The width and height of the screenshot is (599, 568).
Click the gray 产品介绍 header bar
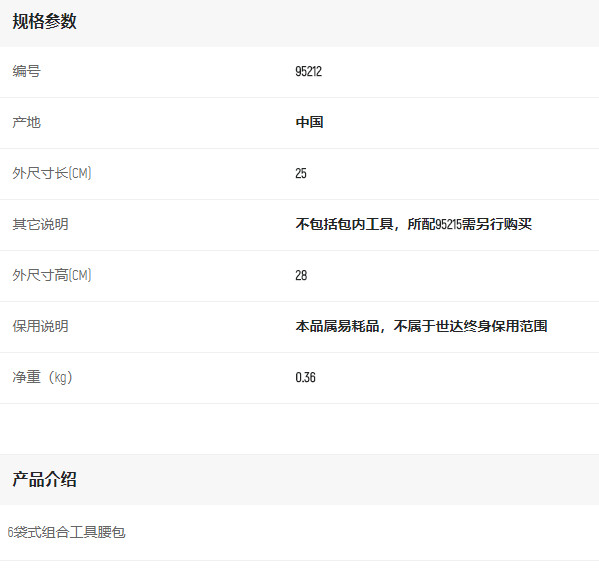tap(300, 479)
